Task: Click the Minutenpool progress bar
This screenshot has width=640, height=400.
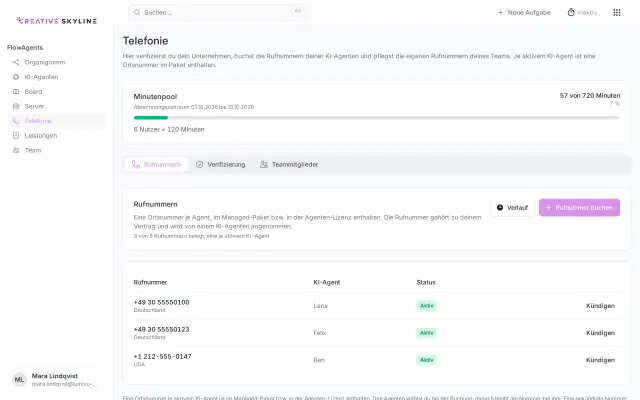Action: pyautogui.click(x=376, y=118)
